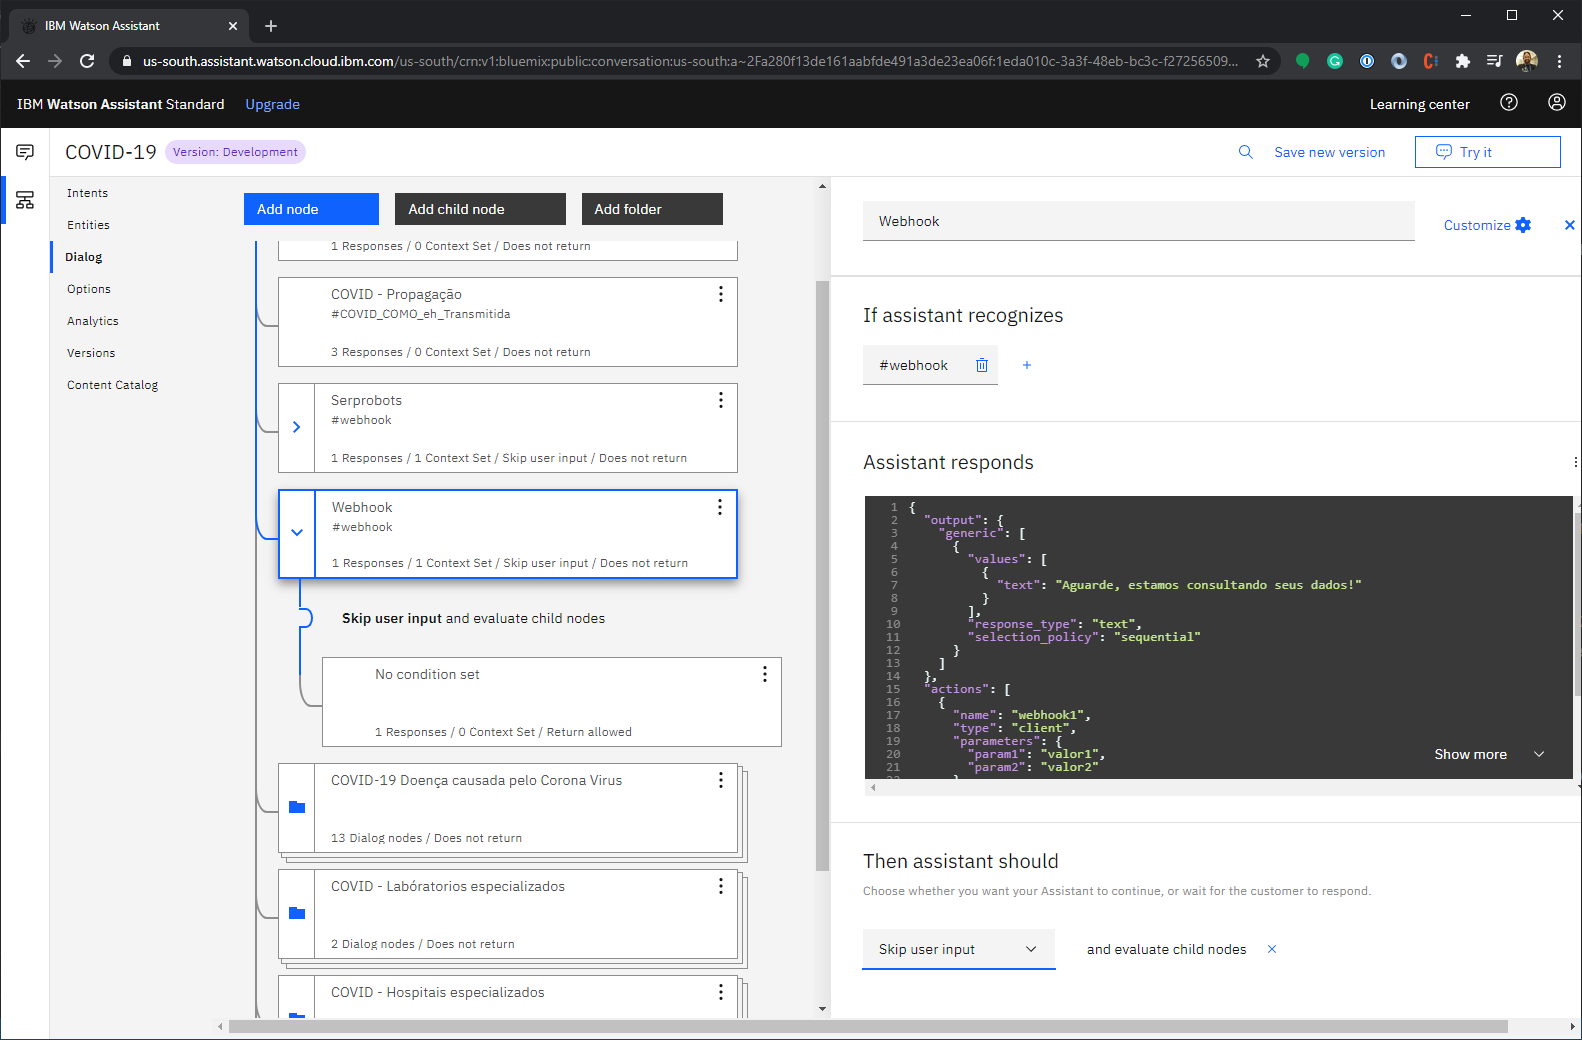The height and width of the screenshot is (1040, 1582).
Task: Expand the Serprobots node children
Action: [x=296, y=427]
